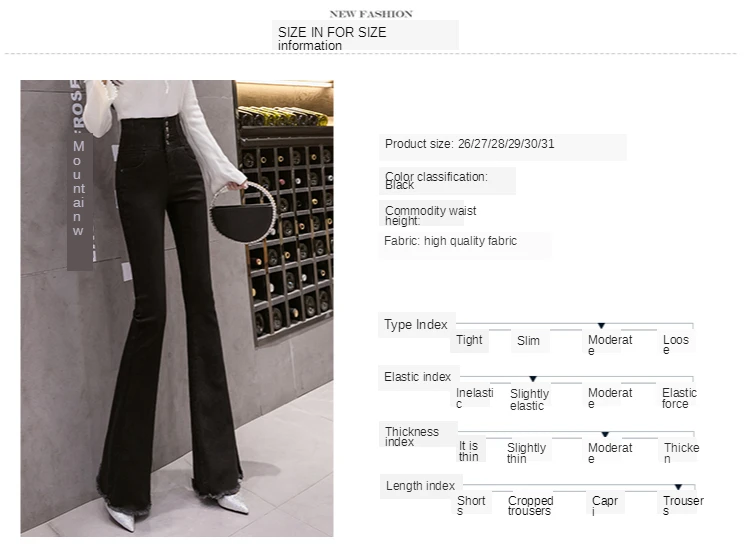This screenshot has width=749, height=558.
Task: Select the Inelastic option label
Action: click(474, 398)
